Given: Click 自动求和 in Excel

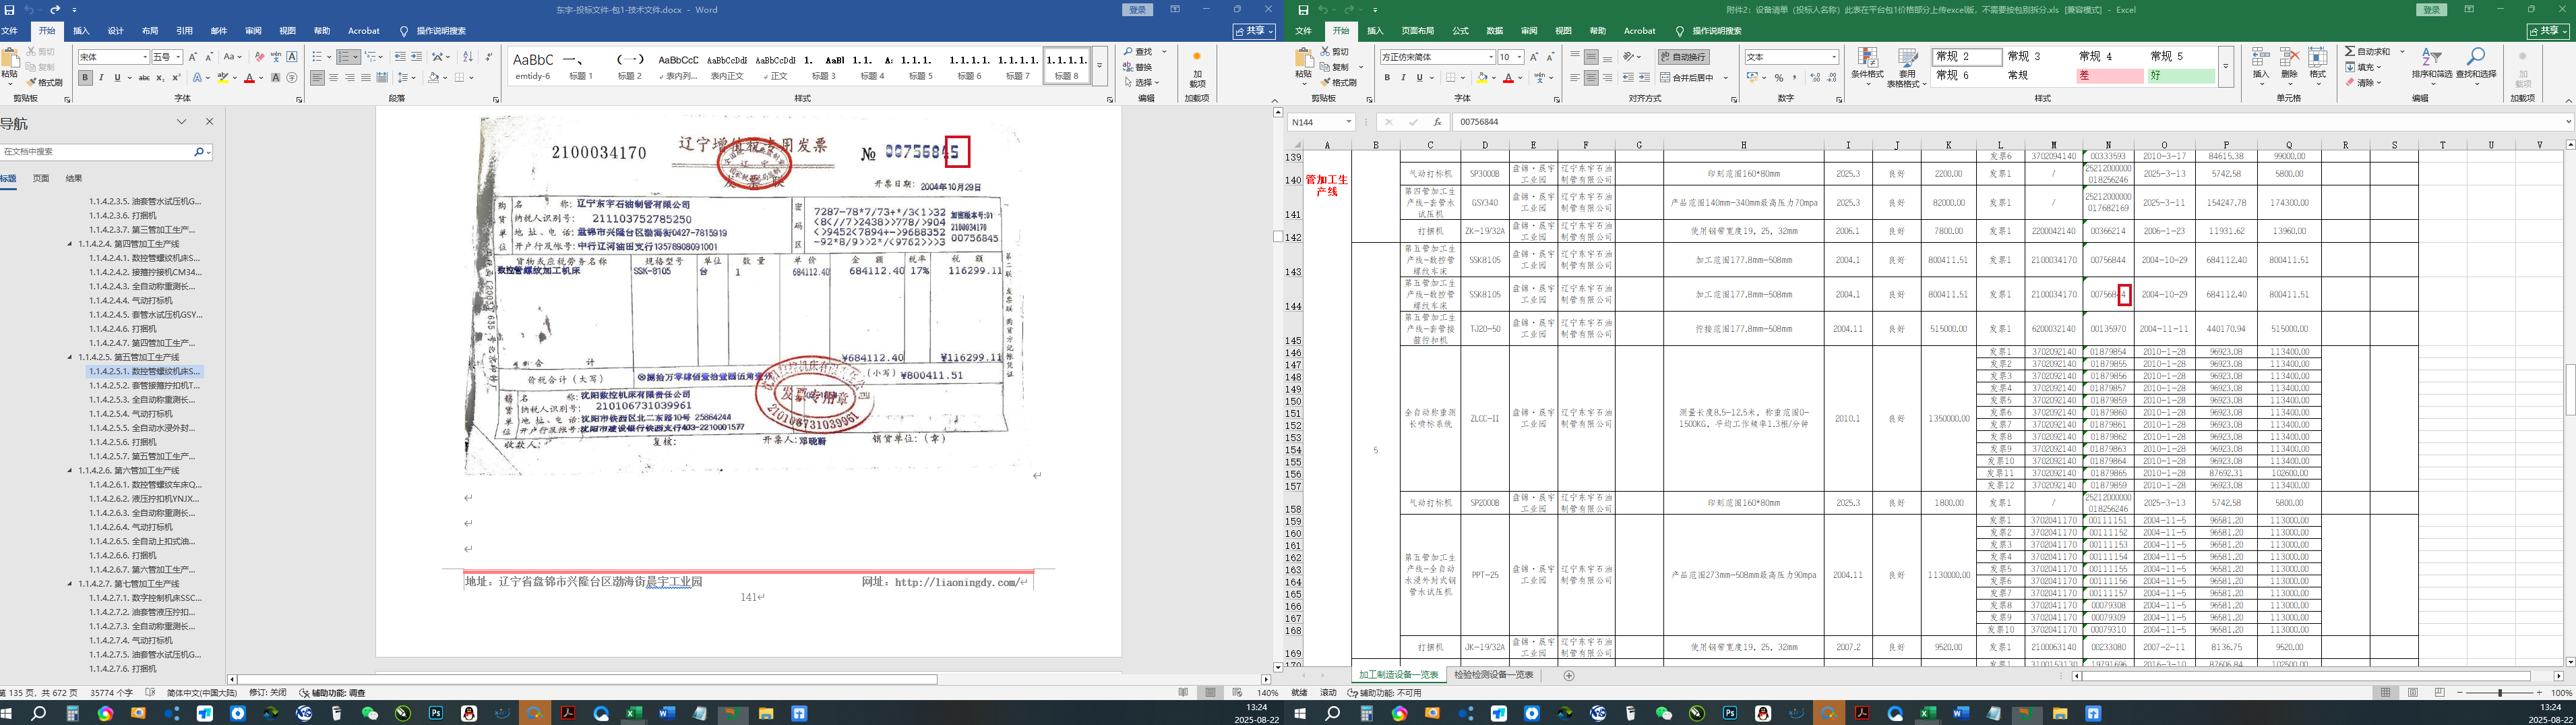Looking at the screenshot, I should point(2367,52).
